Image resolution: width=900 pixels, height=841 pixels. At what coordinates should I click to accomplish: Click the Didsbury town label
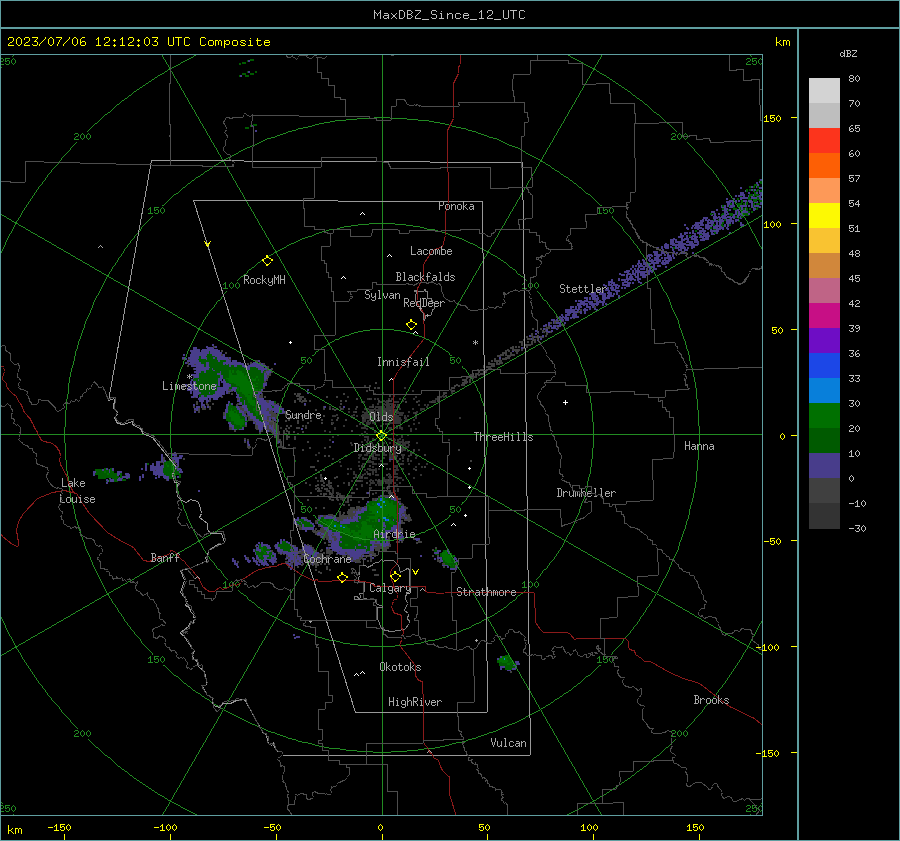click(377, 448)
